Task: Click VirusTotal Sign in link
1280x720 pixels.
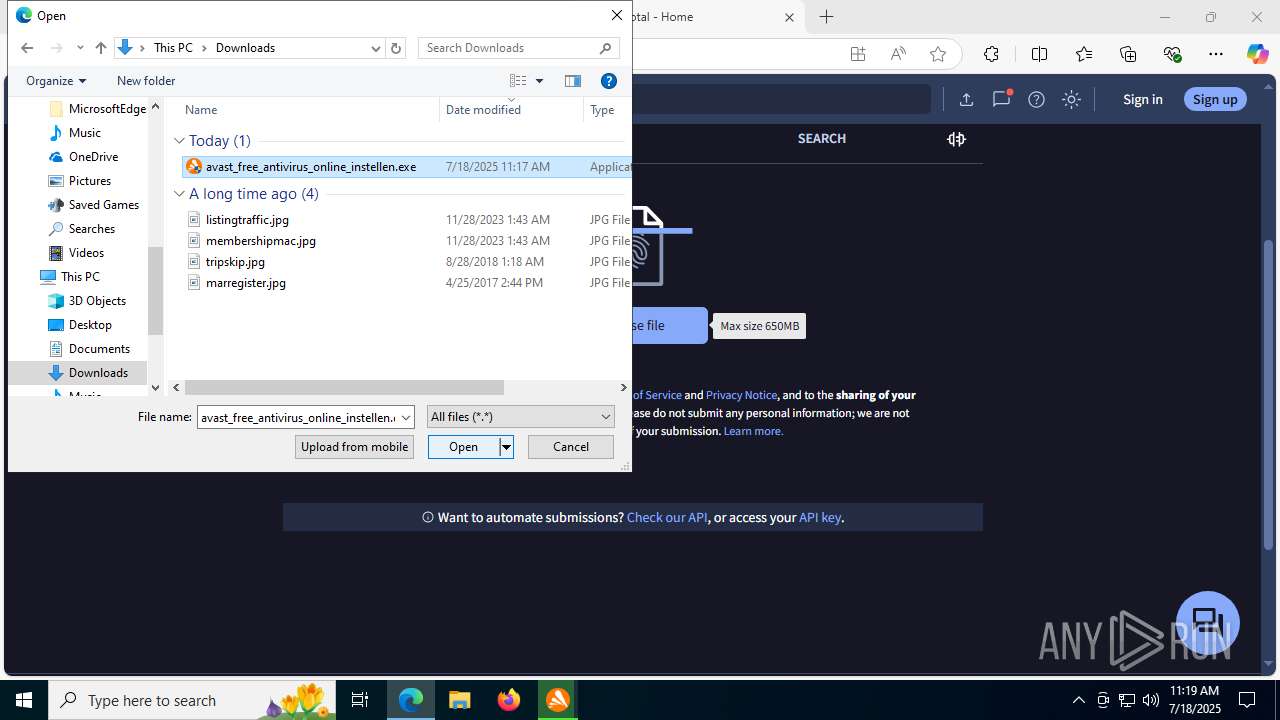Action: tap(1142, 99)
